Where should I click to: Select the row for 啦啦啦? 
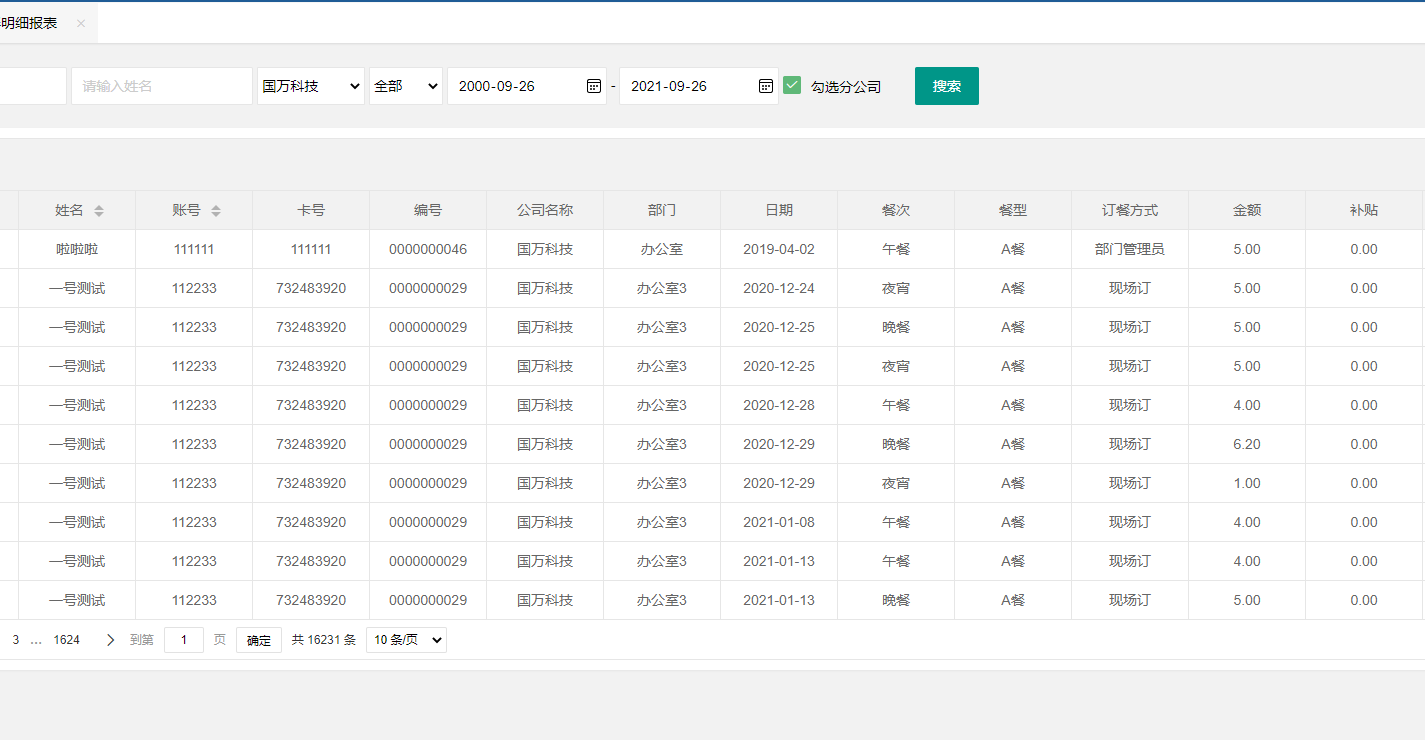pyautogui.click(x=77, y=249)
